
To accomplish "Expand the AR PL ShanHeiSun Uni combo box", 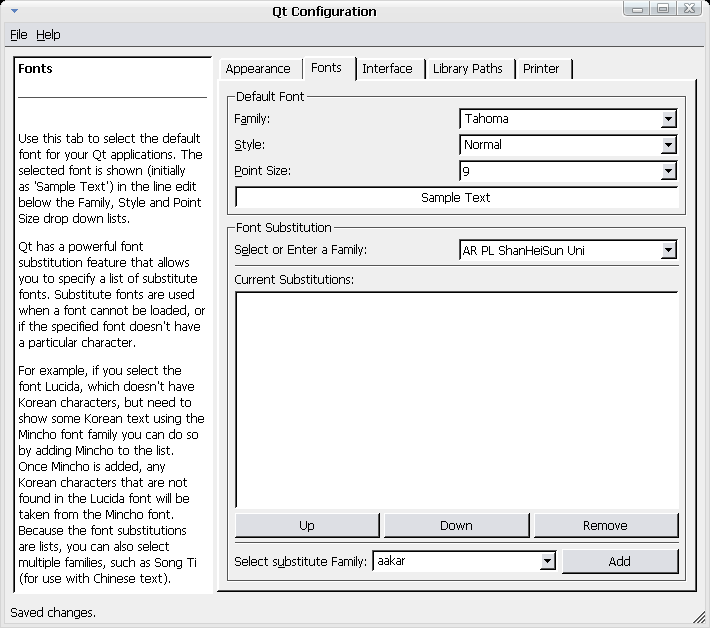I will (x=568, y=250).
